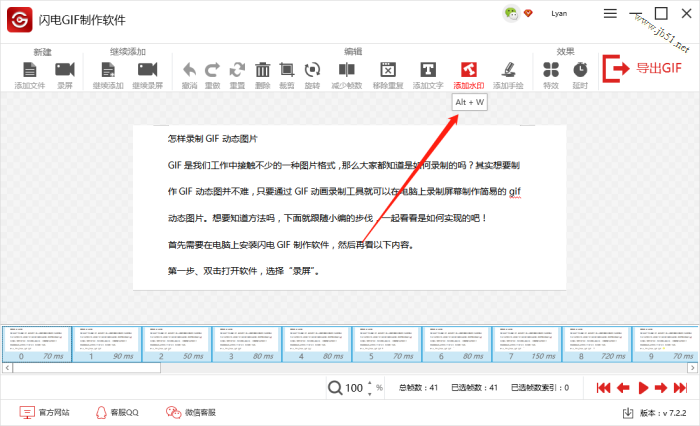The image size is (700, 426).
Task: Go to the next frame
Action: [x=661, y=388]
